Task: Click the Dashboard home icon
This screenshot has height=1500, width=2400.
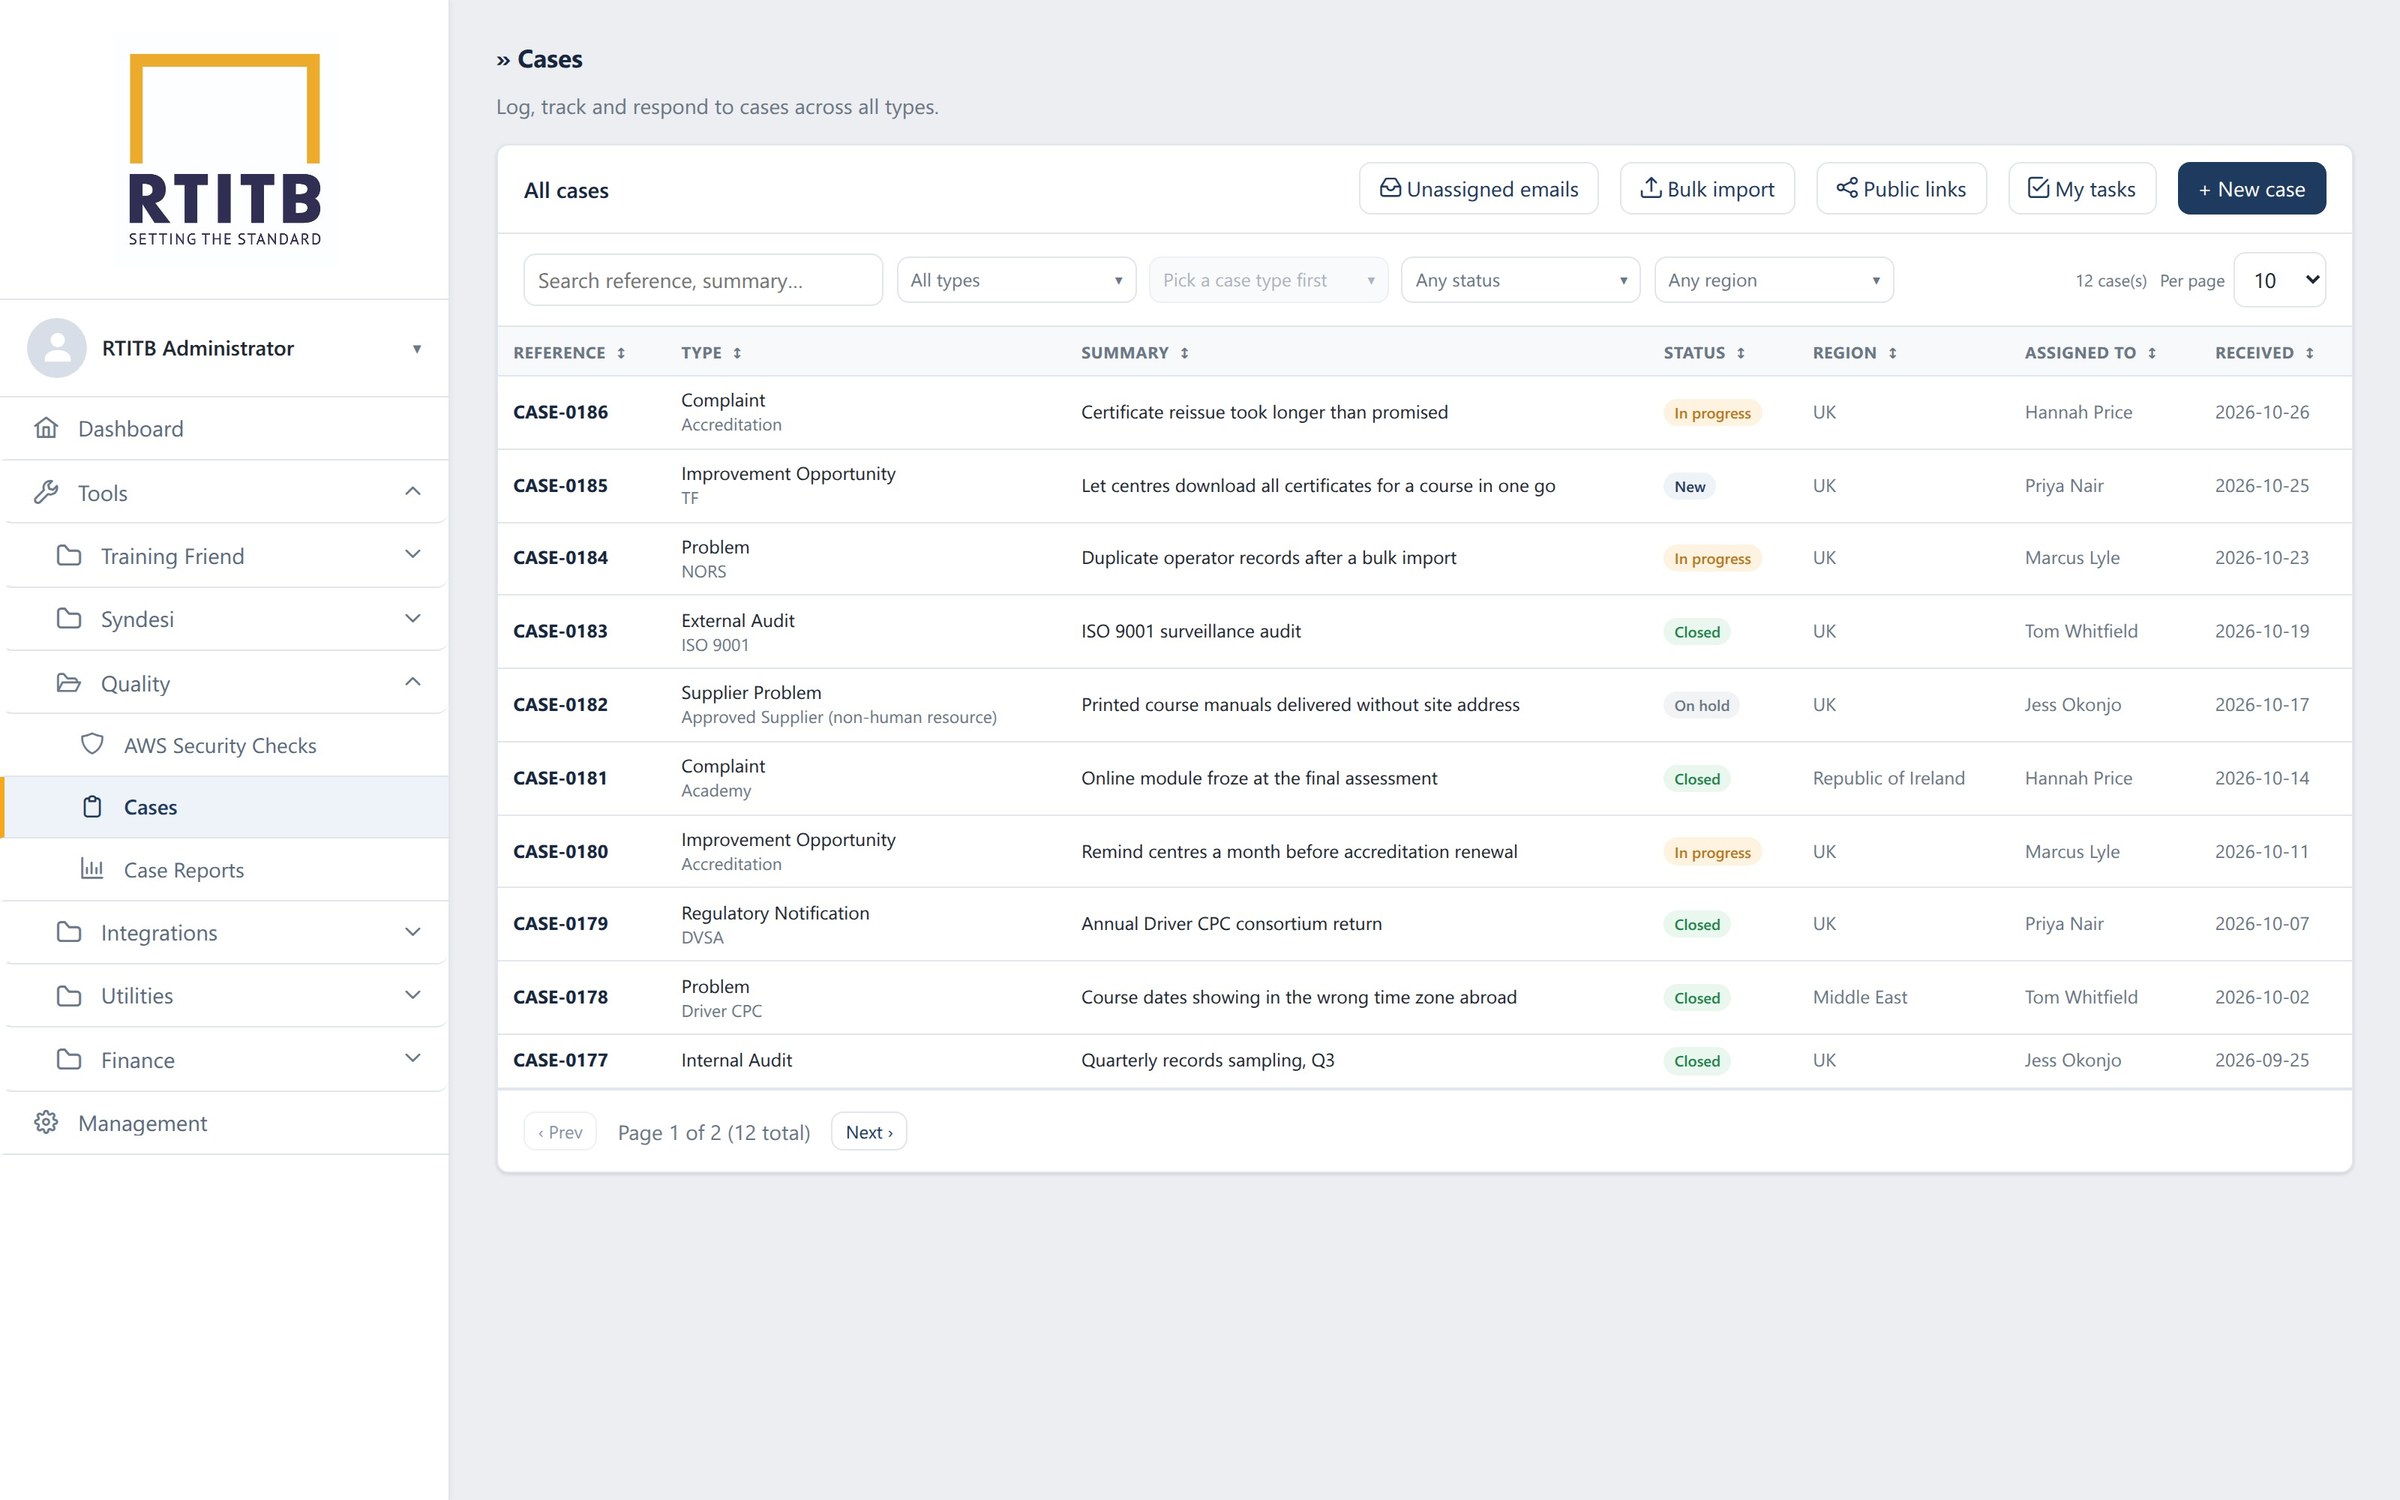Action: (x=46, y=428)
